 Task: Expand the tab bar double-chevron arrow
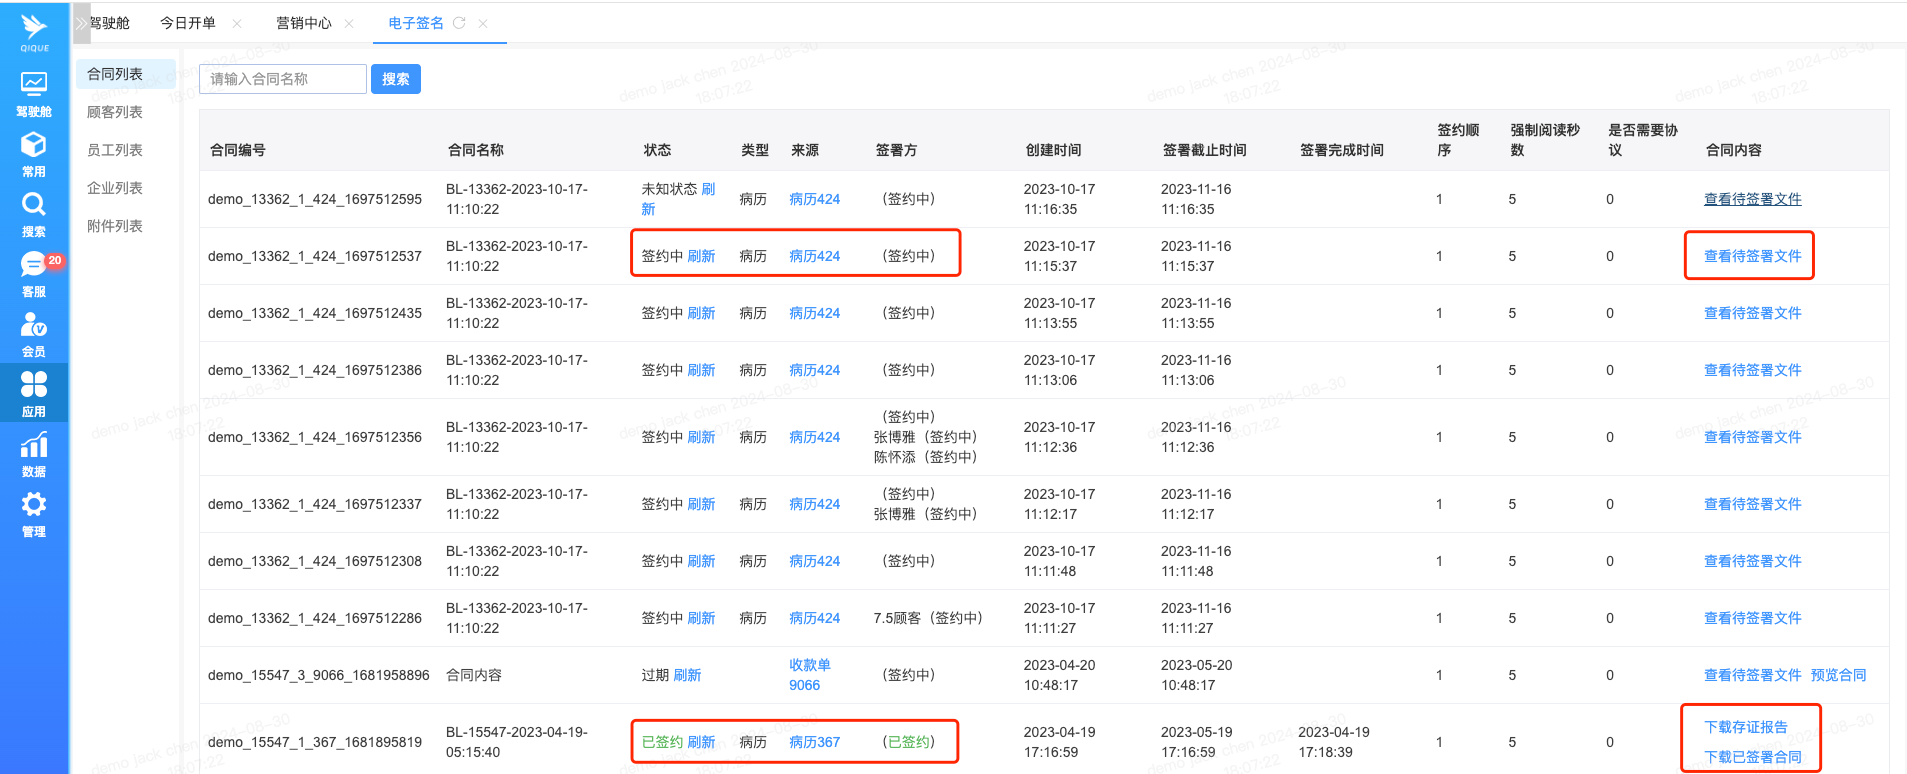click(80, 23)
